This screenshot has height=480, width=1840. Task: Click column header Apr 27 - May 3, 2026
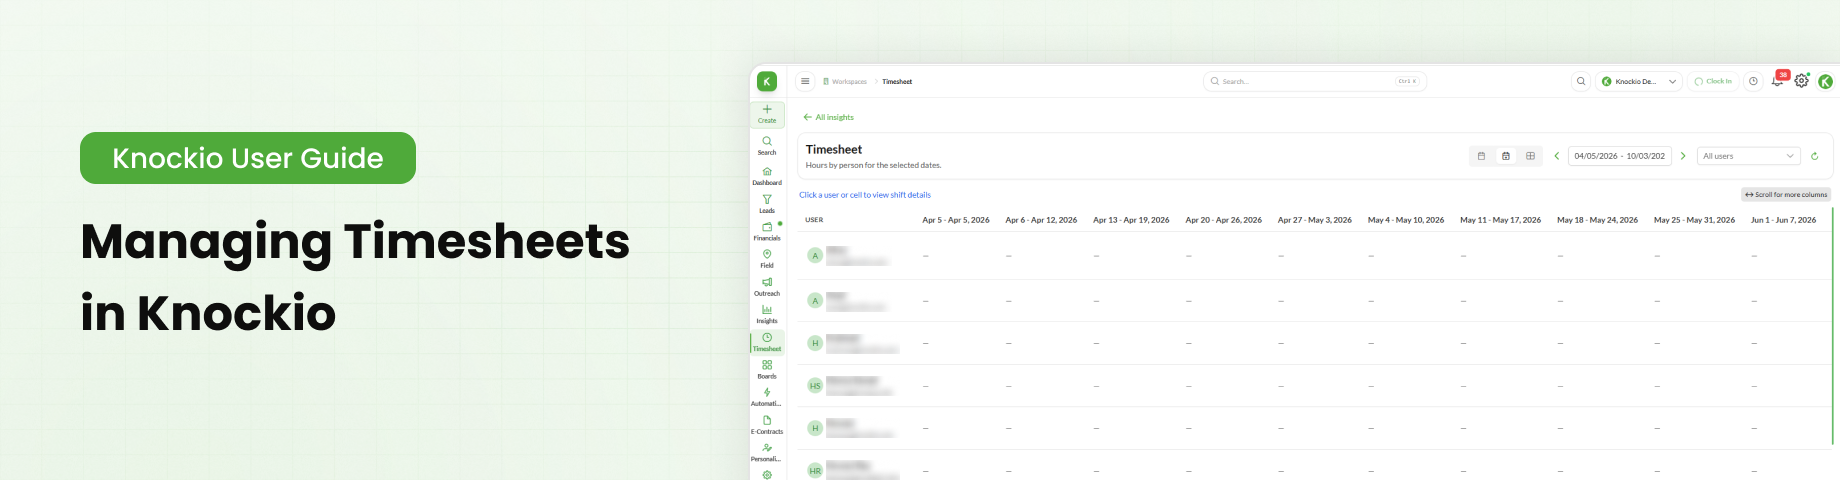coord(1314,220)
